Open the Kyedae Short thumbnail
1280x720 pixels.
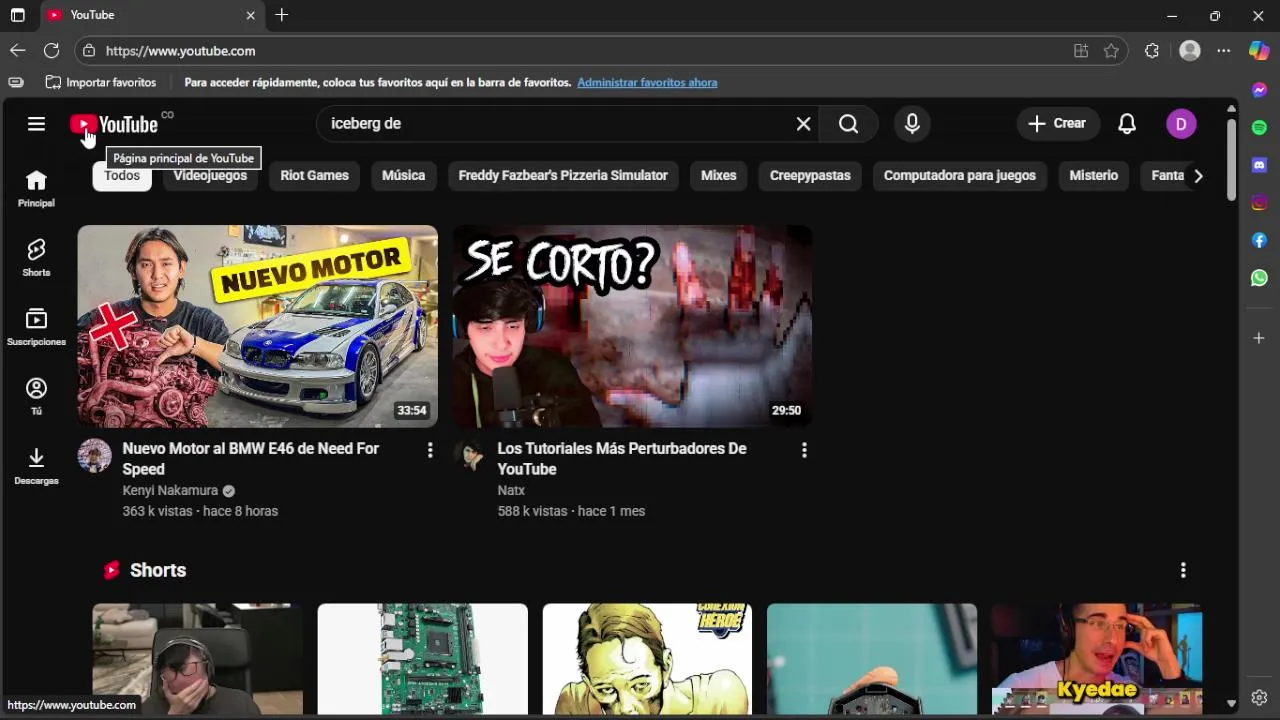click(1097, 659)
